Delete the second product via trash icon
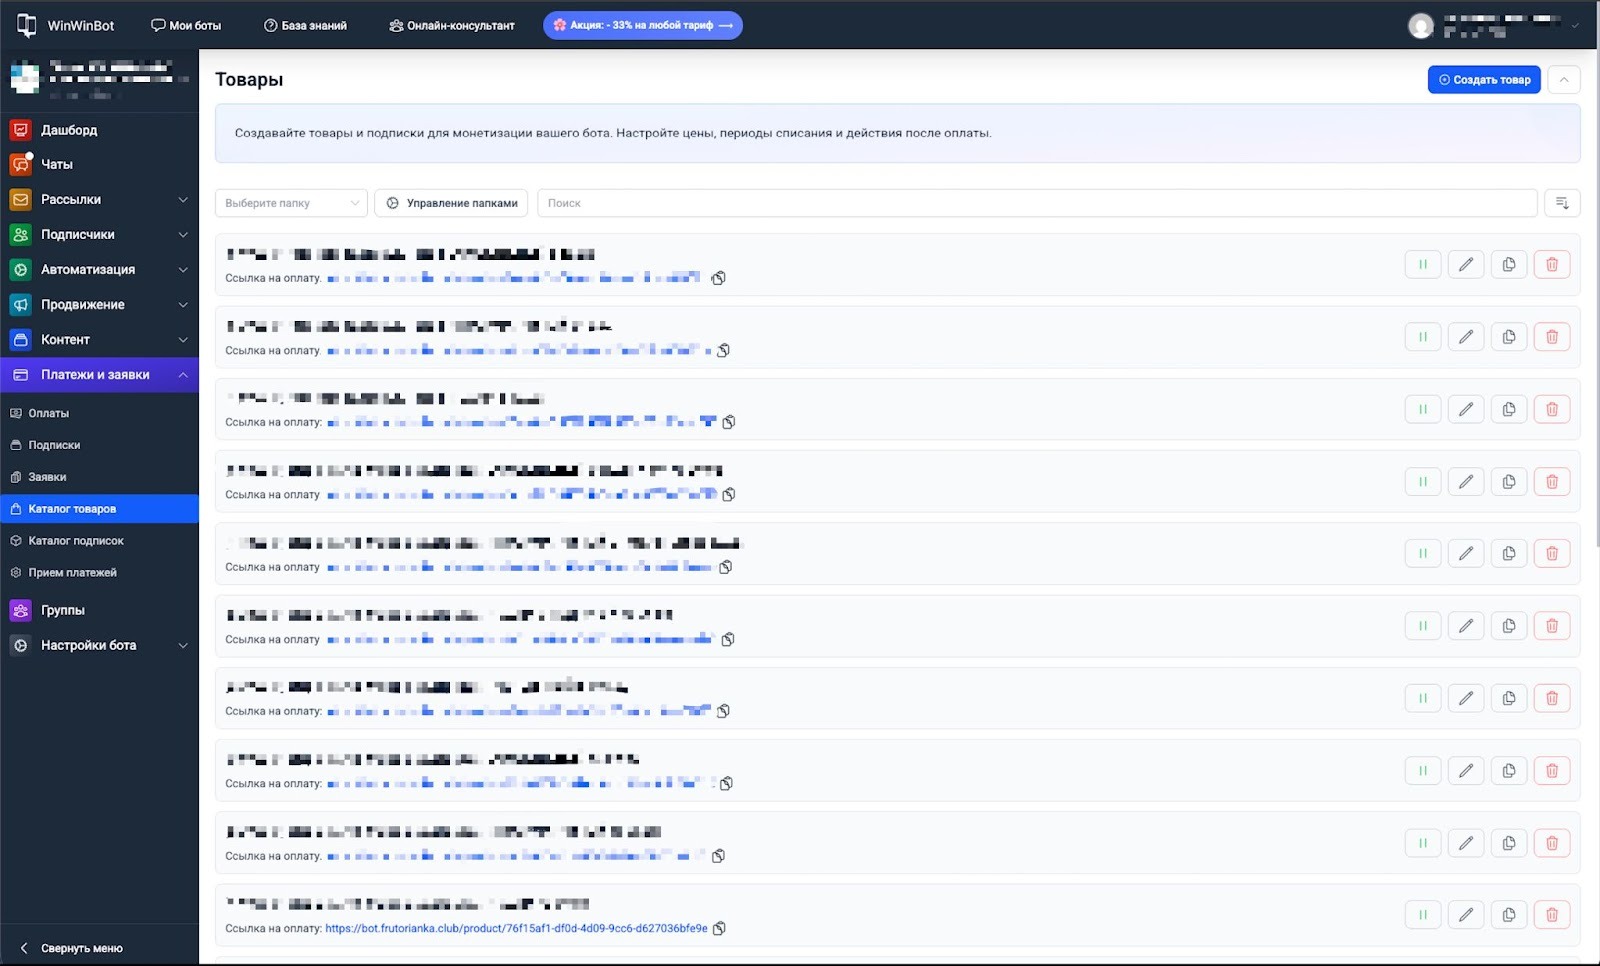Viewport: 1600px width, 966px height. pos(1551,337)
